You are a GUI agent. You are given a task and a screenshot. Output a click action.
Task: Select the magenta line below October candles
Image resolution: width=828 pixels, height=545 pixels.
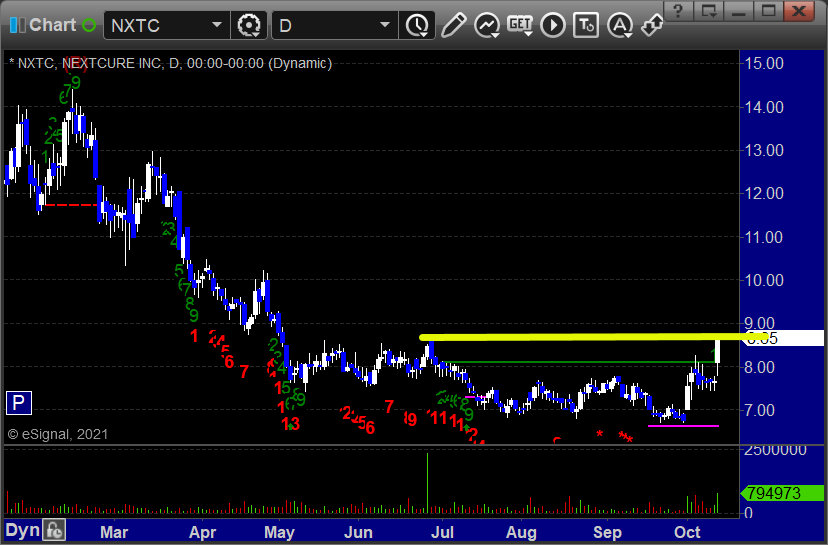pyautogui.click(x=683, y=426)
